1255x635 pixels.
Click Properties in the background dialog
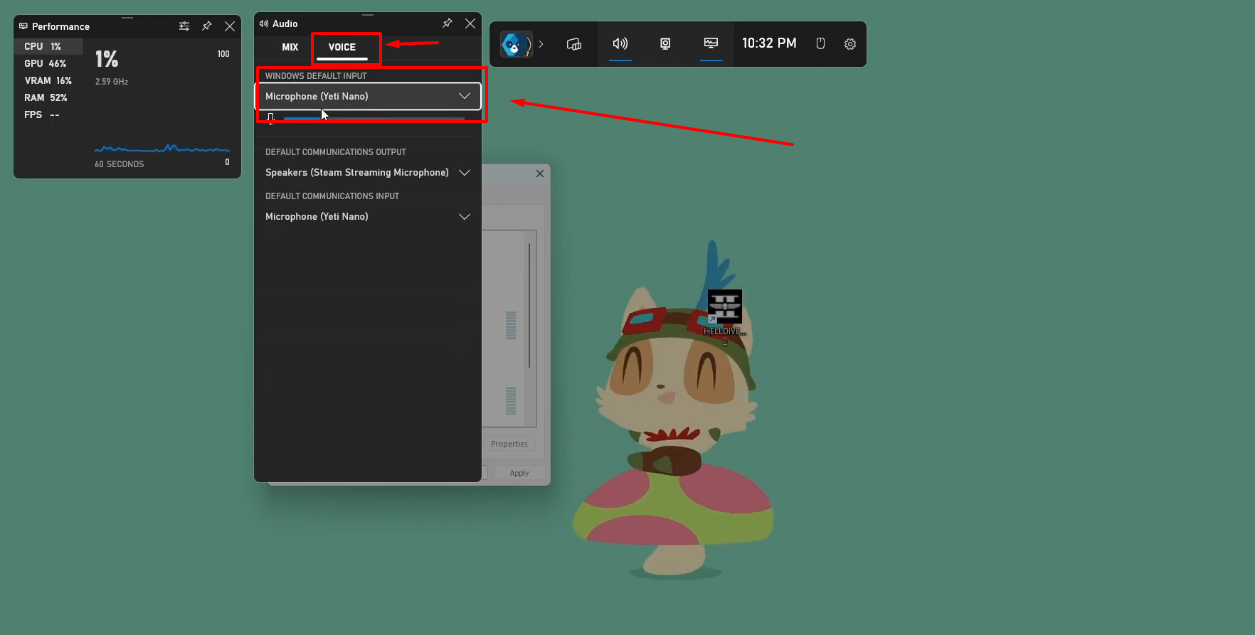[x=510, y=444]
